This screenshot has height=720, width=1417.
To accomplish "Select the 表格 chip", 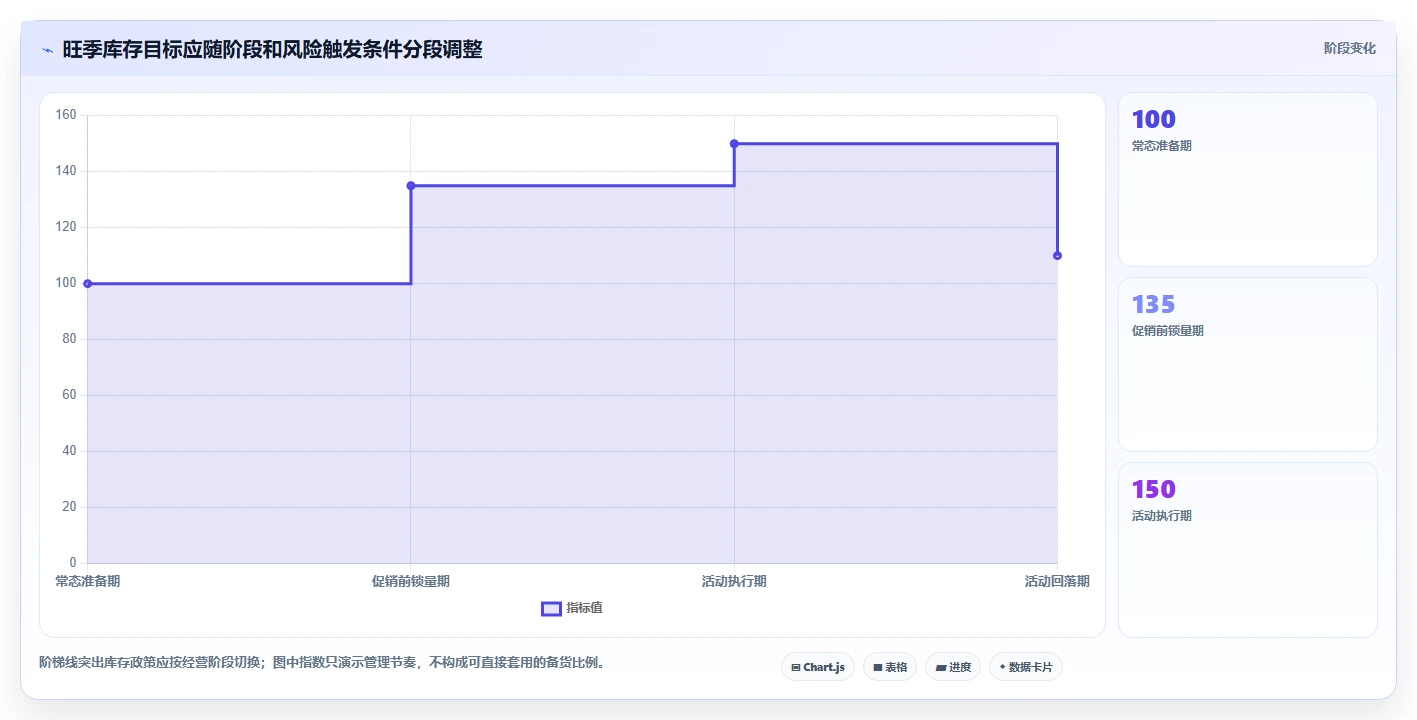I will click(890, 667).
